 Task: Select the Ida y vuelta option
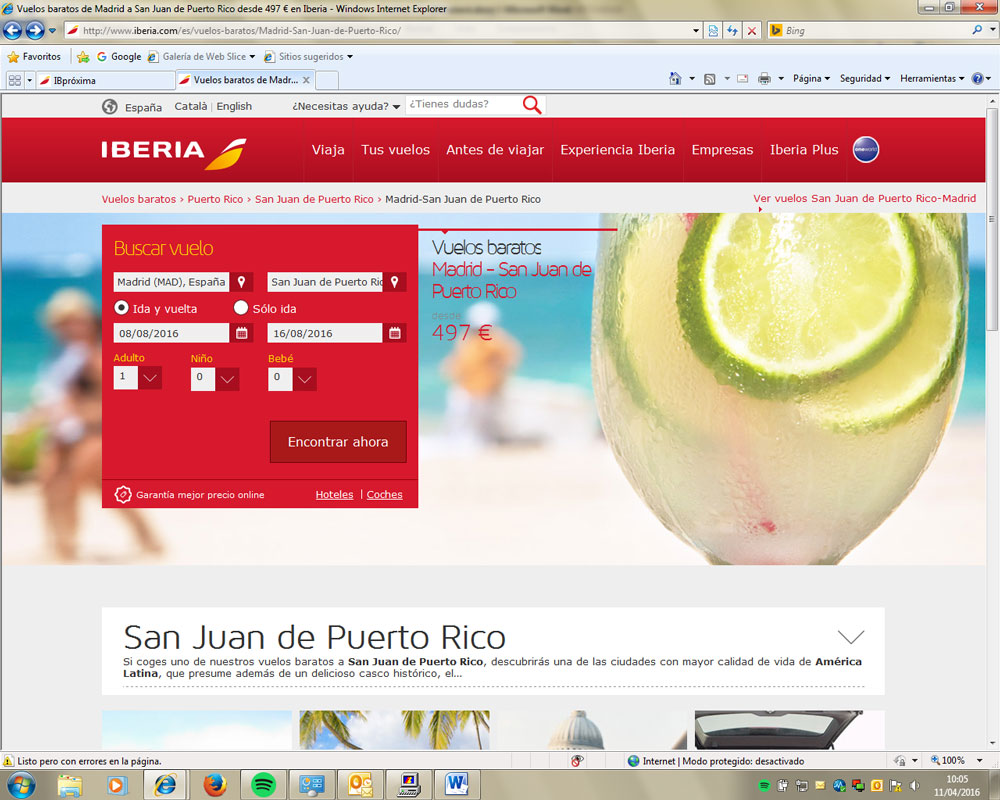122,308
